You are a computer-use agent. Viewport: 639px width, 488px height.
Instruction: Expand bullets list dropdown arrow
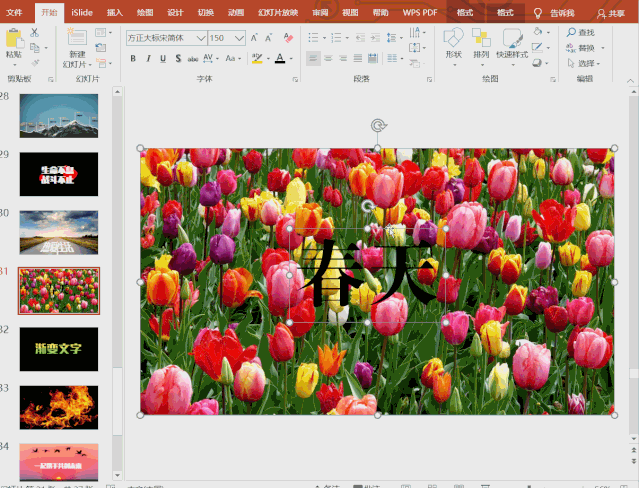pyautogui.click(x=324, y=38)
